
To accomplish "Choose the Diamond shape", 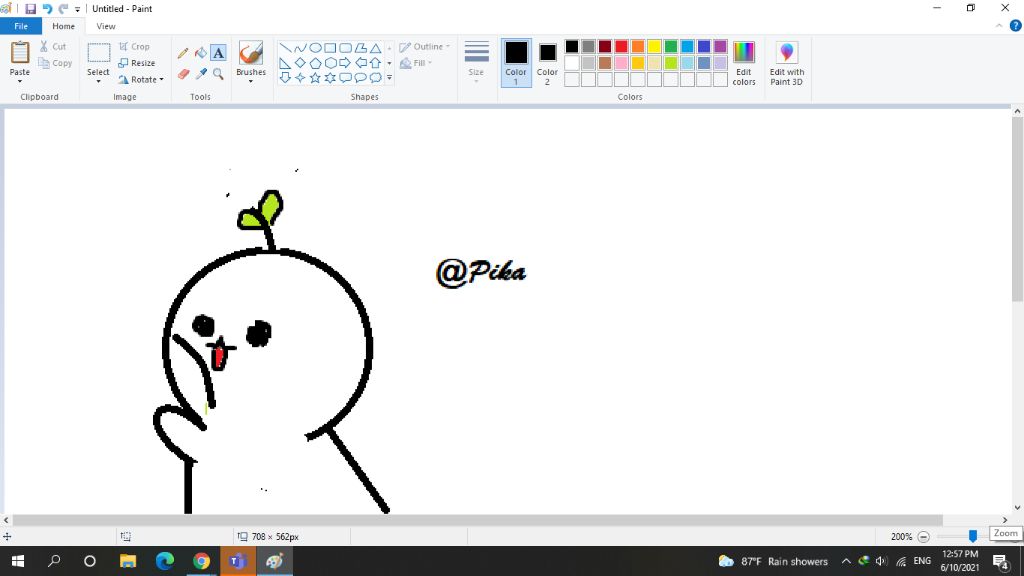I will click(x=300, y=63).
